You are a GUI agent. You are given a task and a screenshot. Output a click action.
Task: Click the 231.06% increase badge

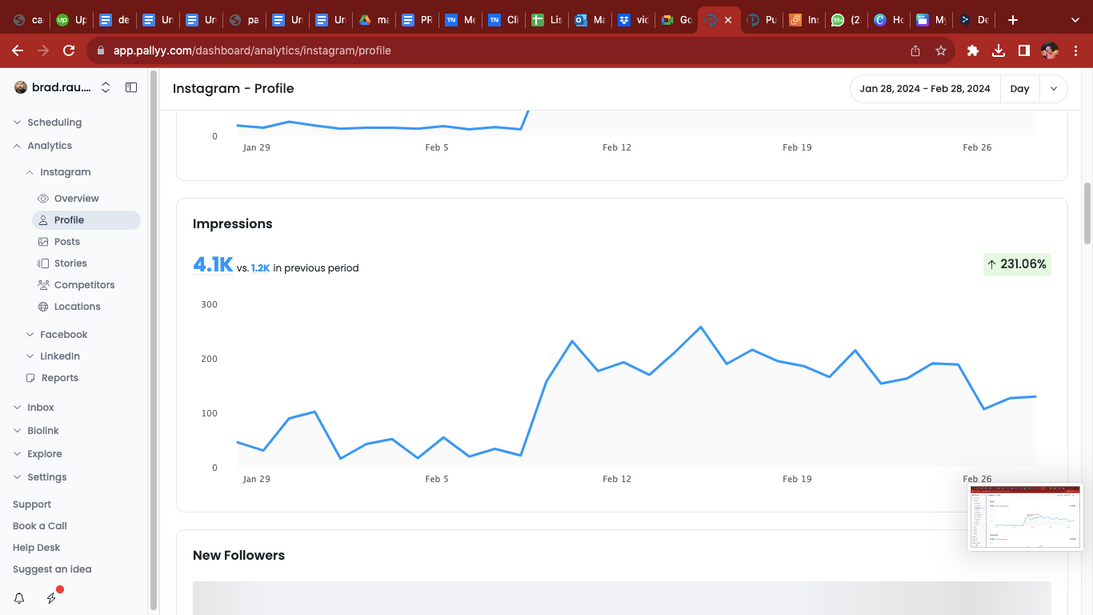coord(1017,264)
